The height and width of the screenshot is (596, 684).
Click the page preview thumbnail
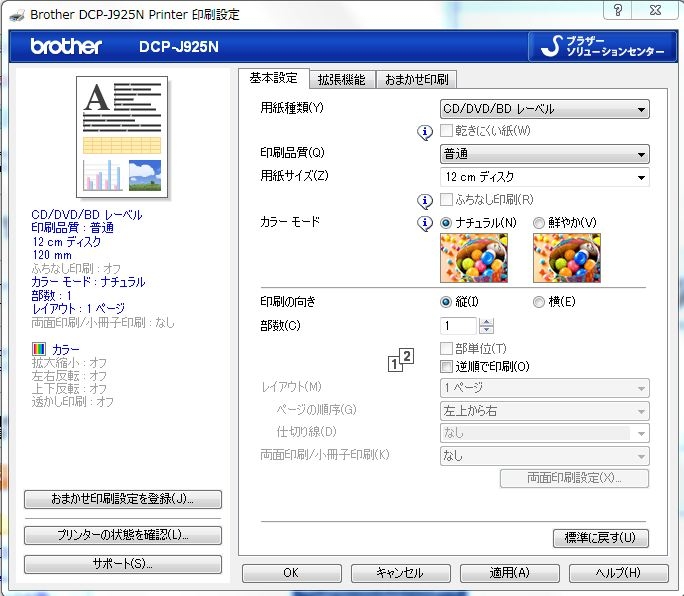pos(122,137)
